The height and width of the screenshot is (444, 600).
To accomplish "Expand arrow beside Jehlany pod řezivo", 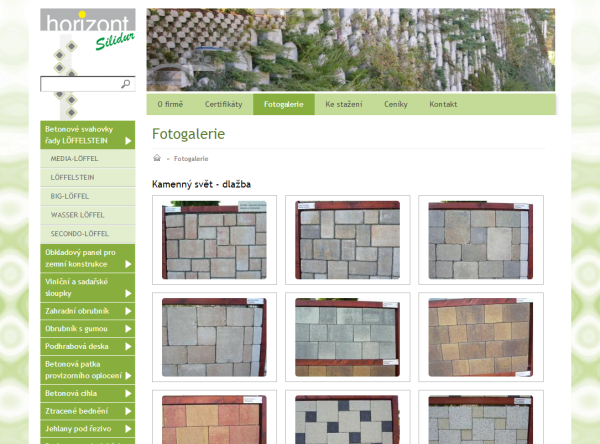I will click(x=128, y=429).
